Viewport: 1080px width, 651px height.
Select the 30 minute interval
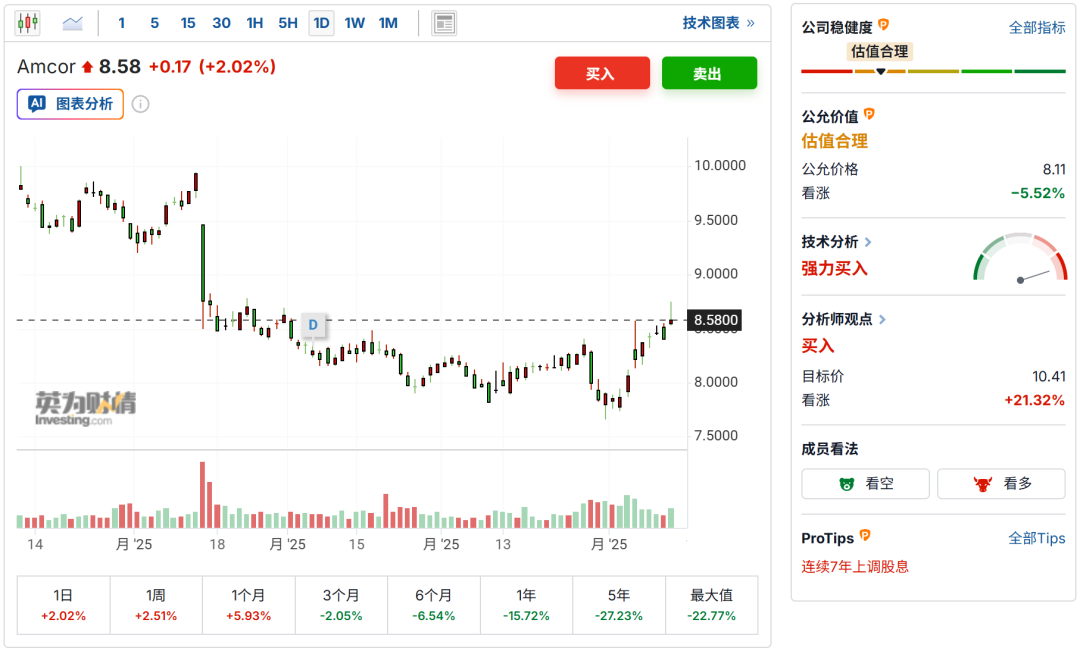pos(221,23)
